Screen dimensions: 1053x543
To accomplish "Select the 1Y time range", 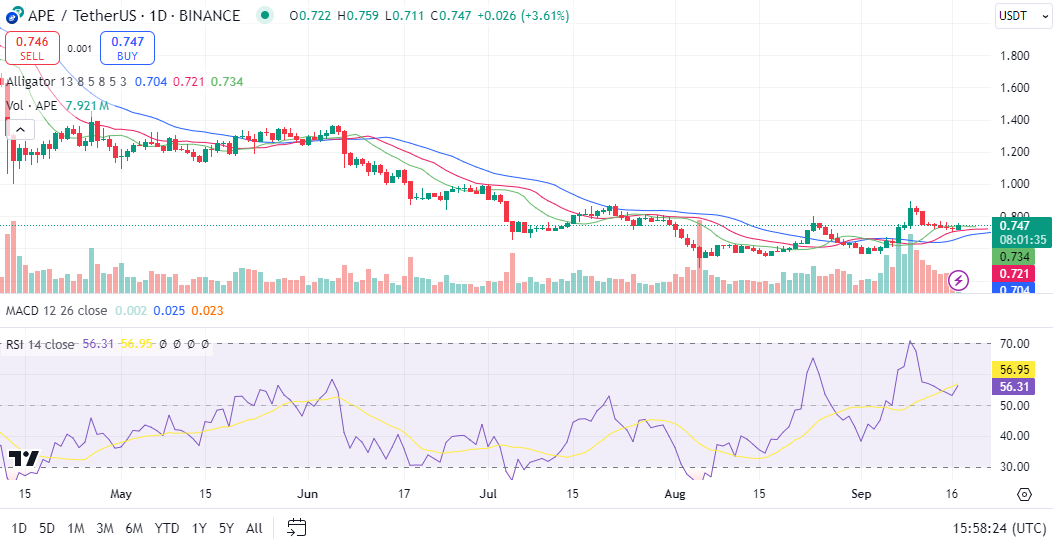I will (199, 528).
